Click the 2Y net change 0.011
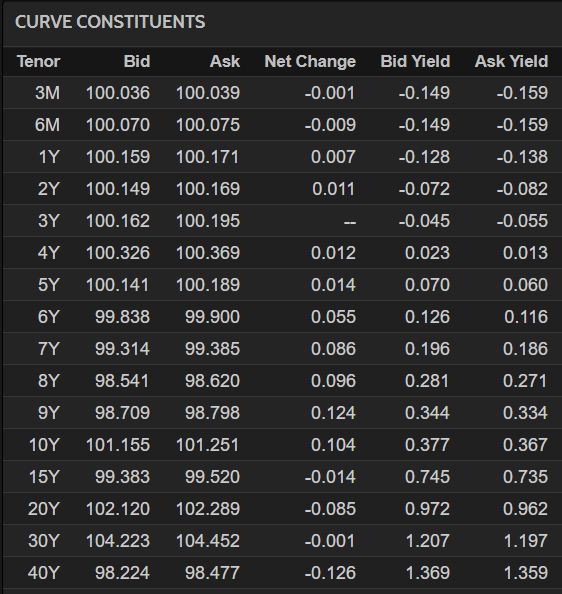Image resolution: width=562 pixels, height=594 pixels. (334, 189)
